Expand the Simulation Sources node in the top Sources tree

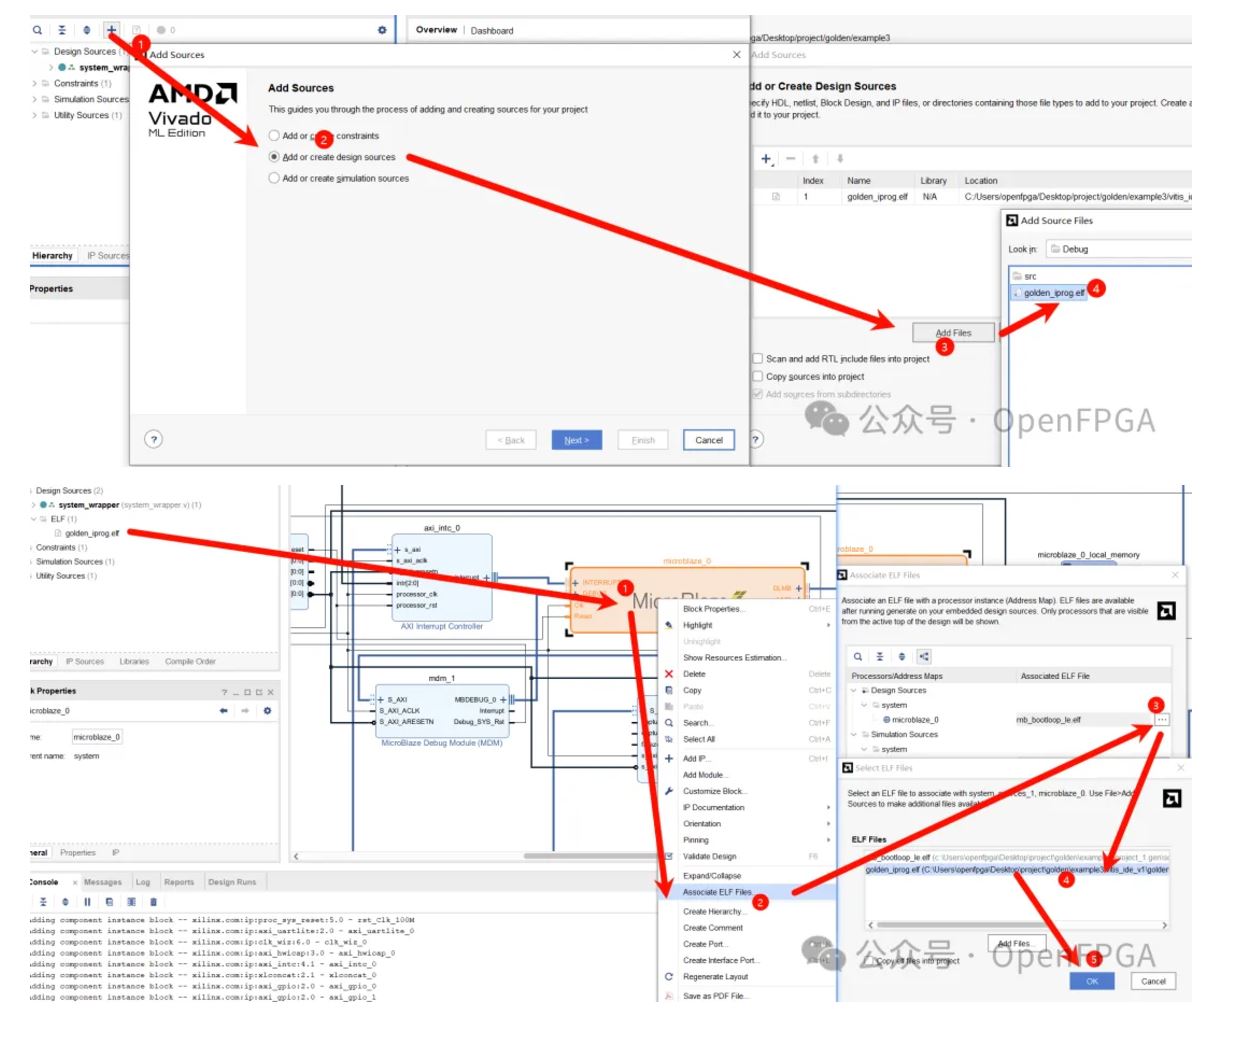[x=35, y=99]
